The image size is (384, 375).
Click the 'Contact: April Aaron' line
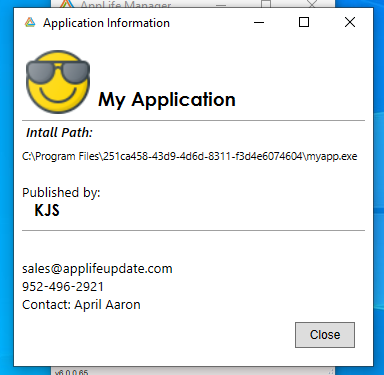pos(81,305)
